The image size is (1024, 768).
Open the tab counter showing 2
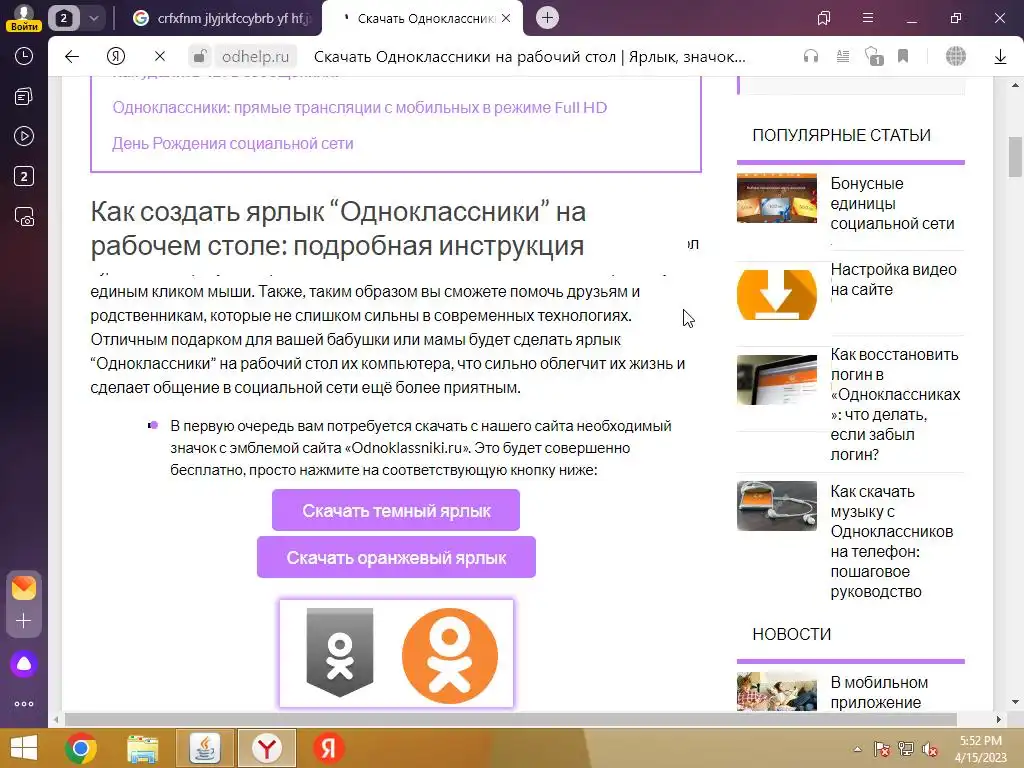[x=63, y=18]
